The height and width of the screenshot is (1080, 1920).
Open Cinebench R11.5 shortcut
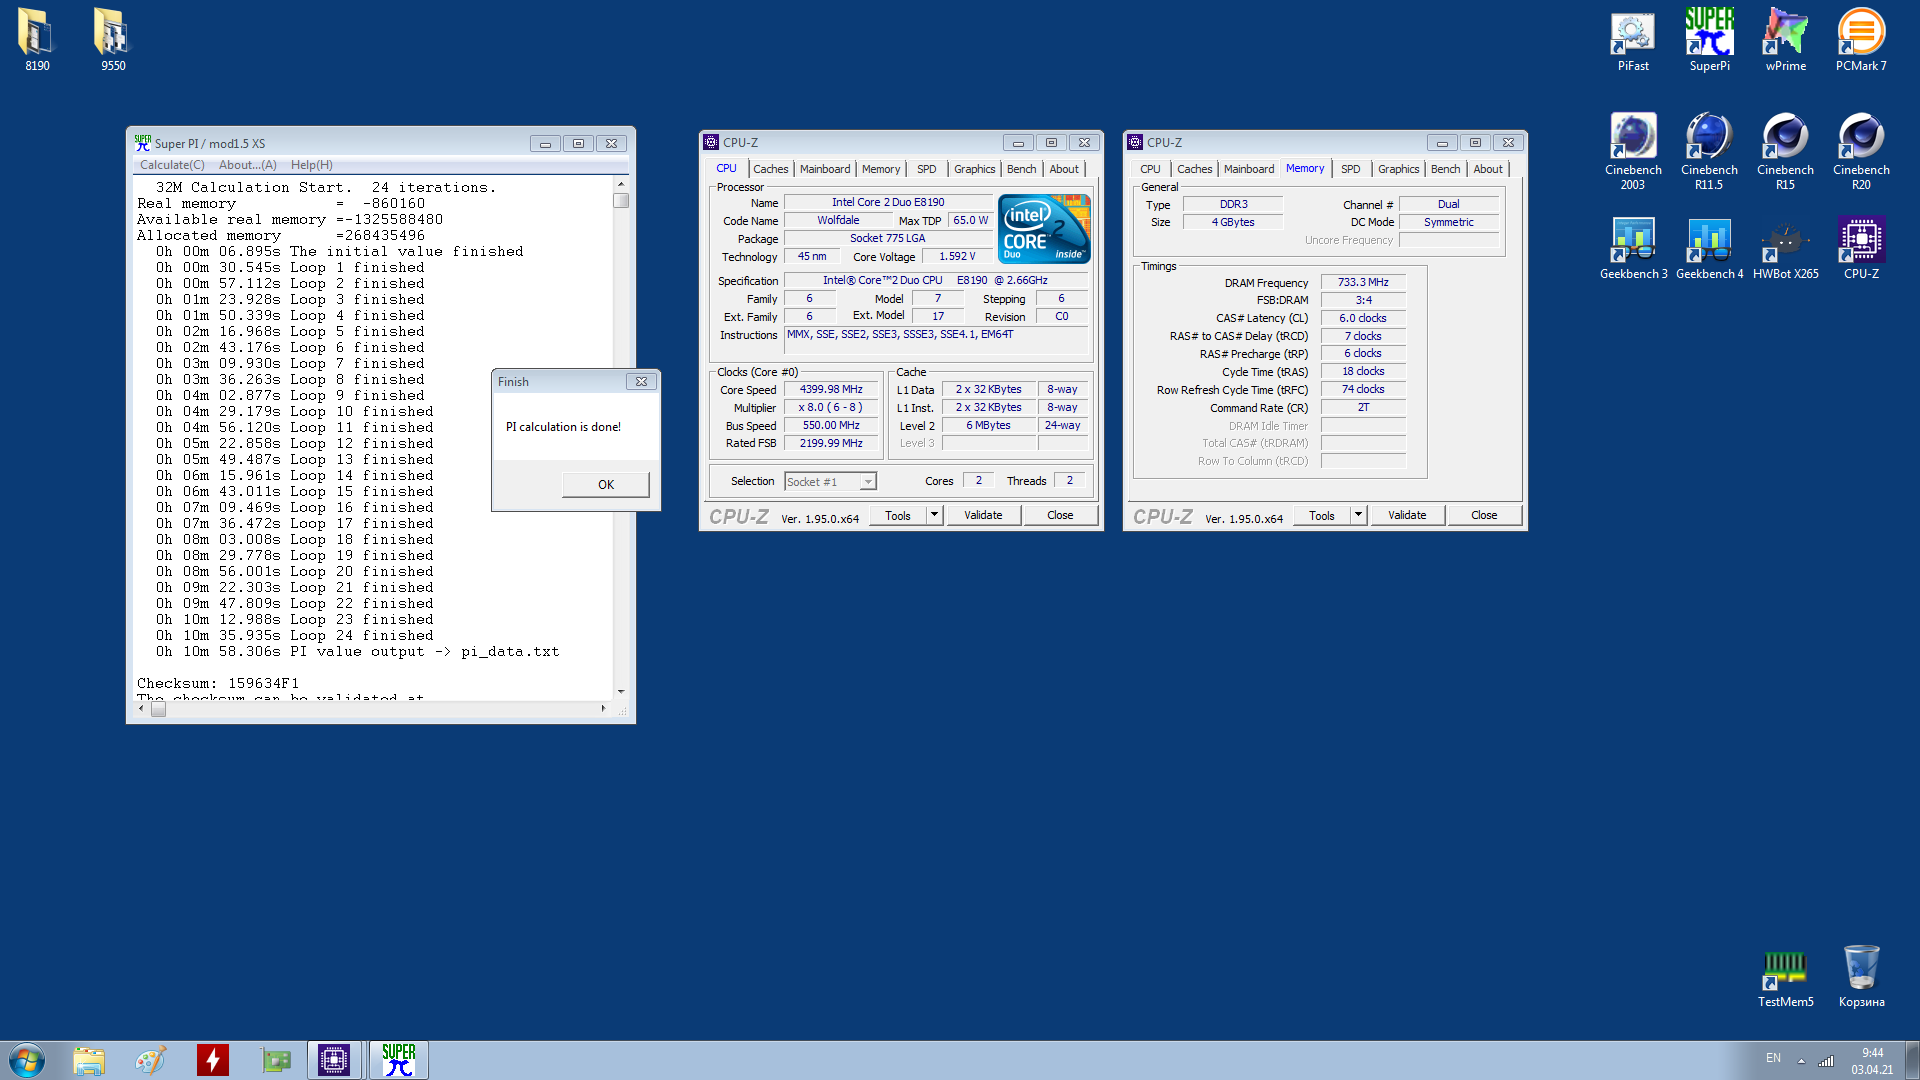1709,151
